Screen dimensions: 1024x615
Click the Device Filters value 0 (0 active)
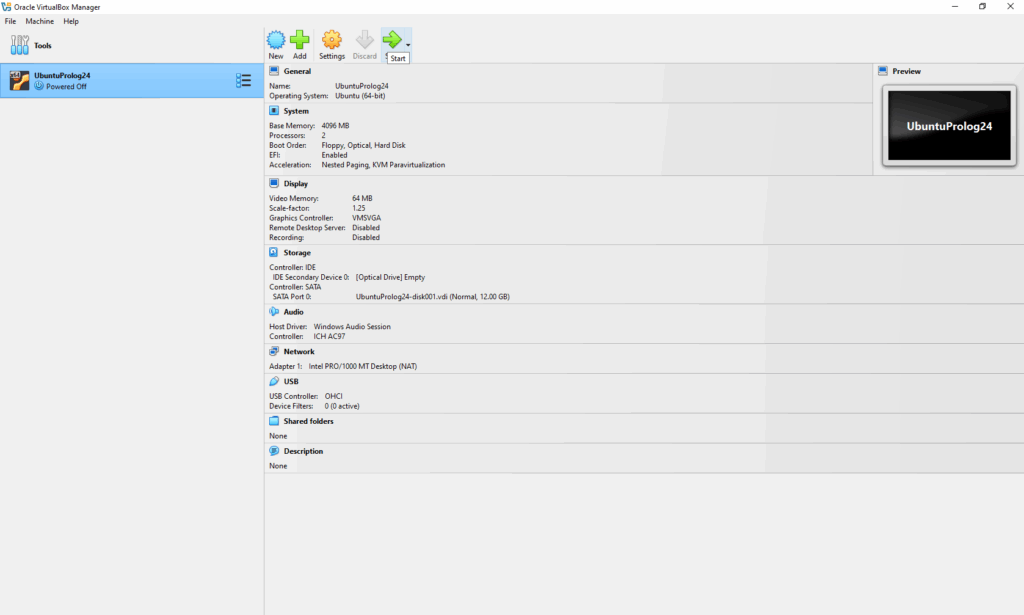pyautogui.click(x=342, y=406)
